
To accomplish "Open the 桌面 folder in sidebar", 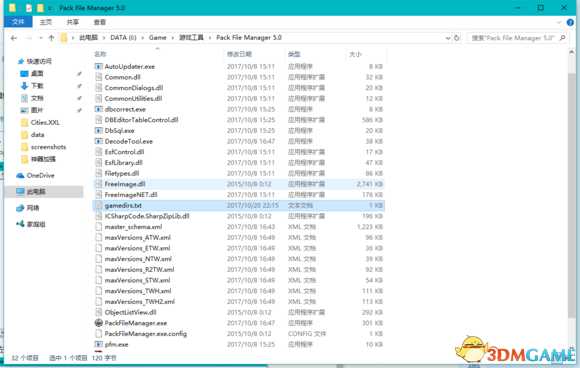I will (x=37, y=74).
